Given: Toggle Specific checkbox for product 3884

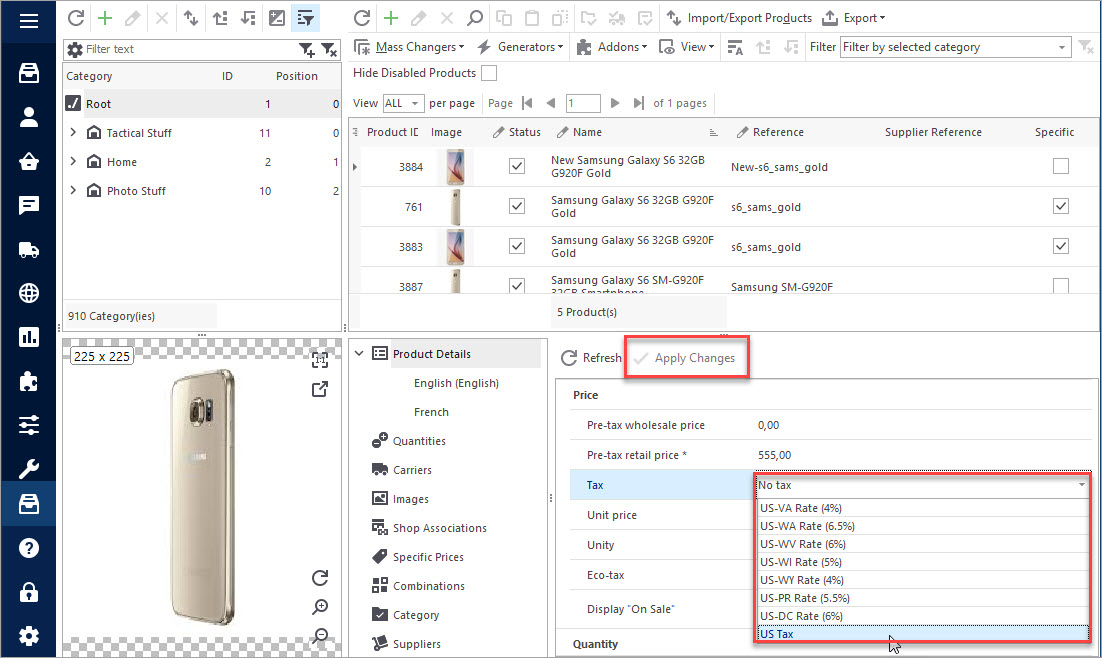Looking at the screenshot, I should 1061,166.
